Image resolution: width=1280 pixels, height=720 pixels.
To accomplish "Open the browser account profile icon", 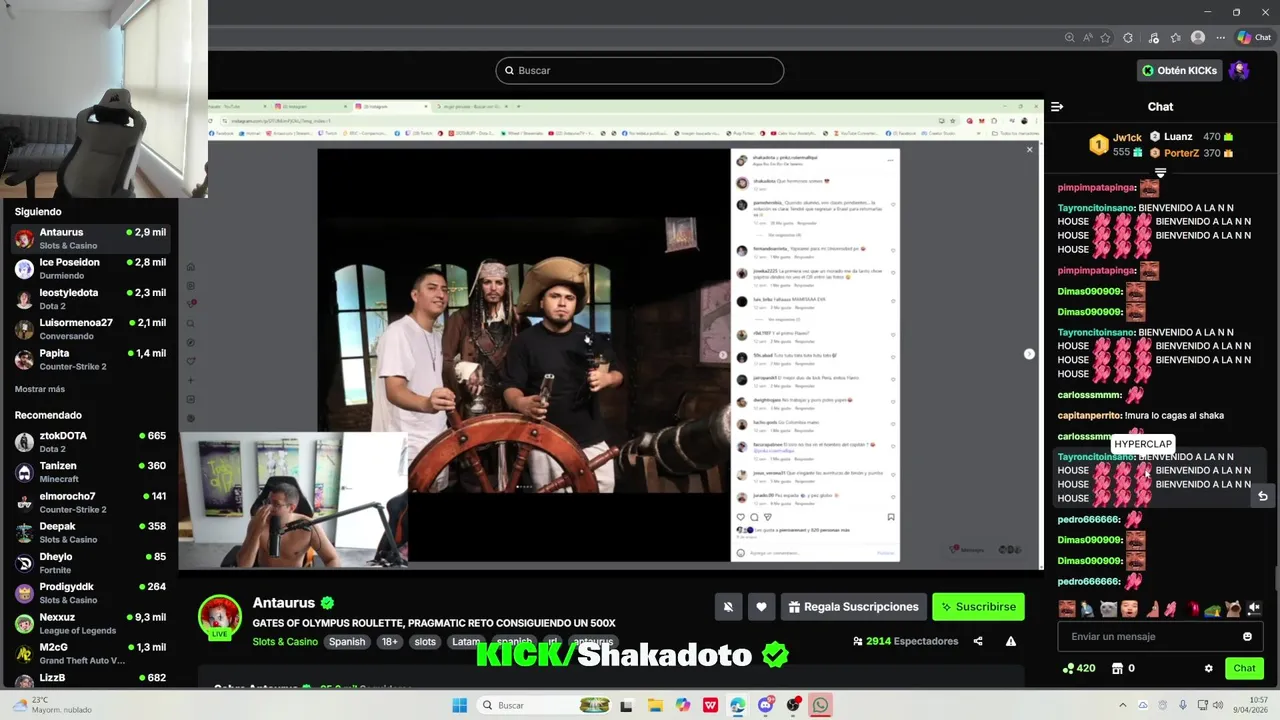I will click(x=1198, y=37).
